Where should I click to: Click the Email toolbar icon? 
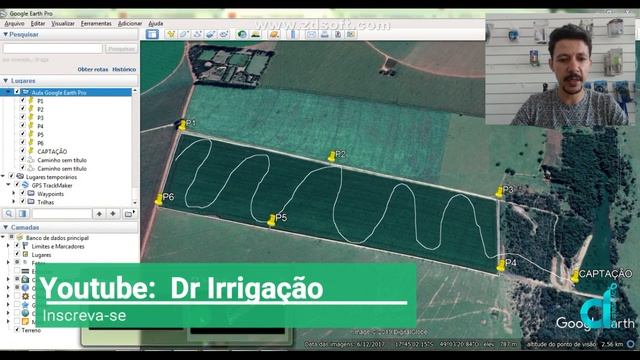point(311,34)
